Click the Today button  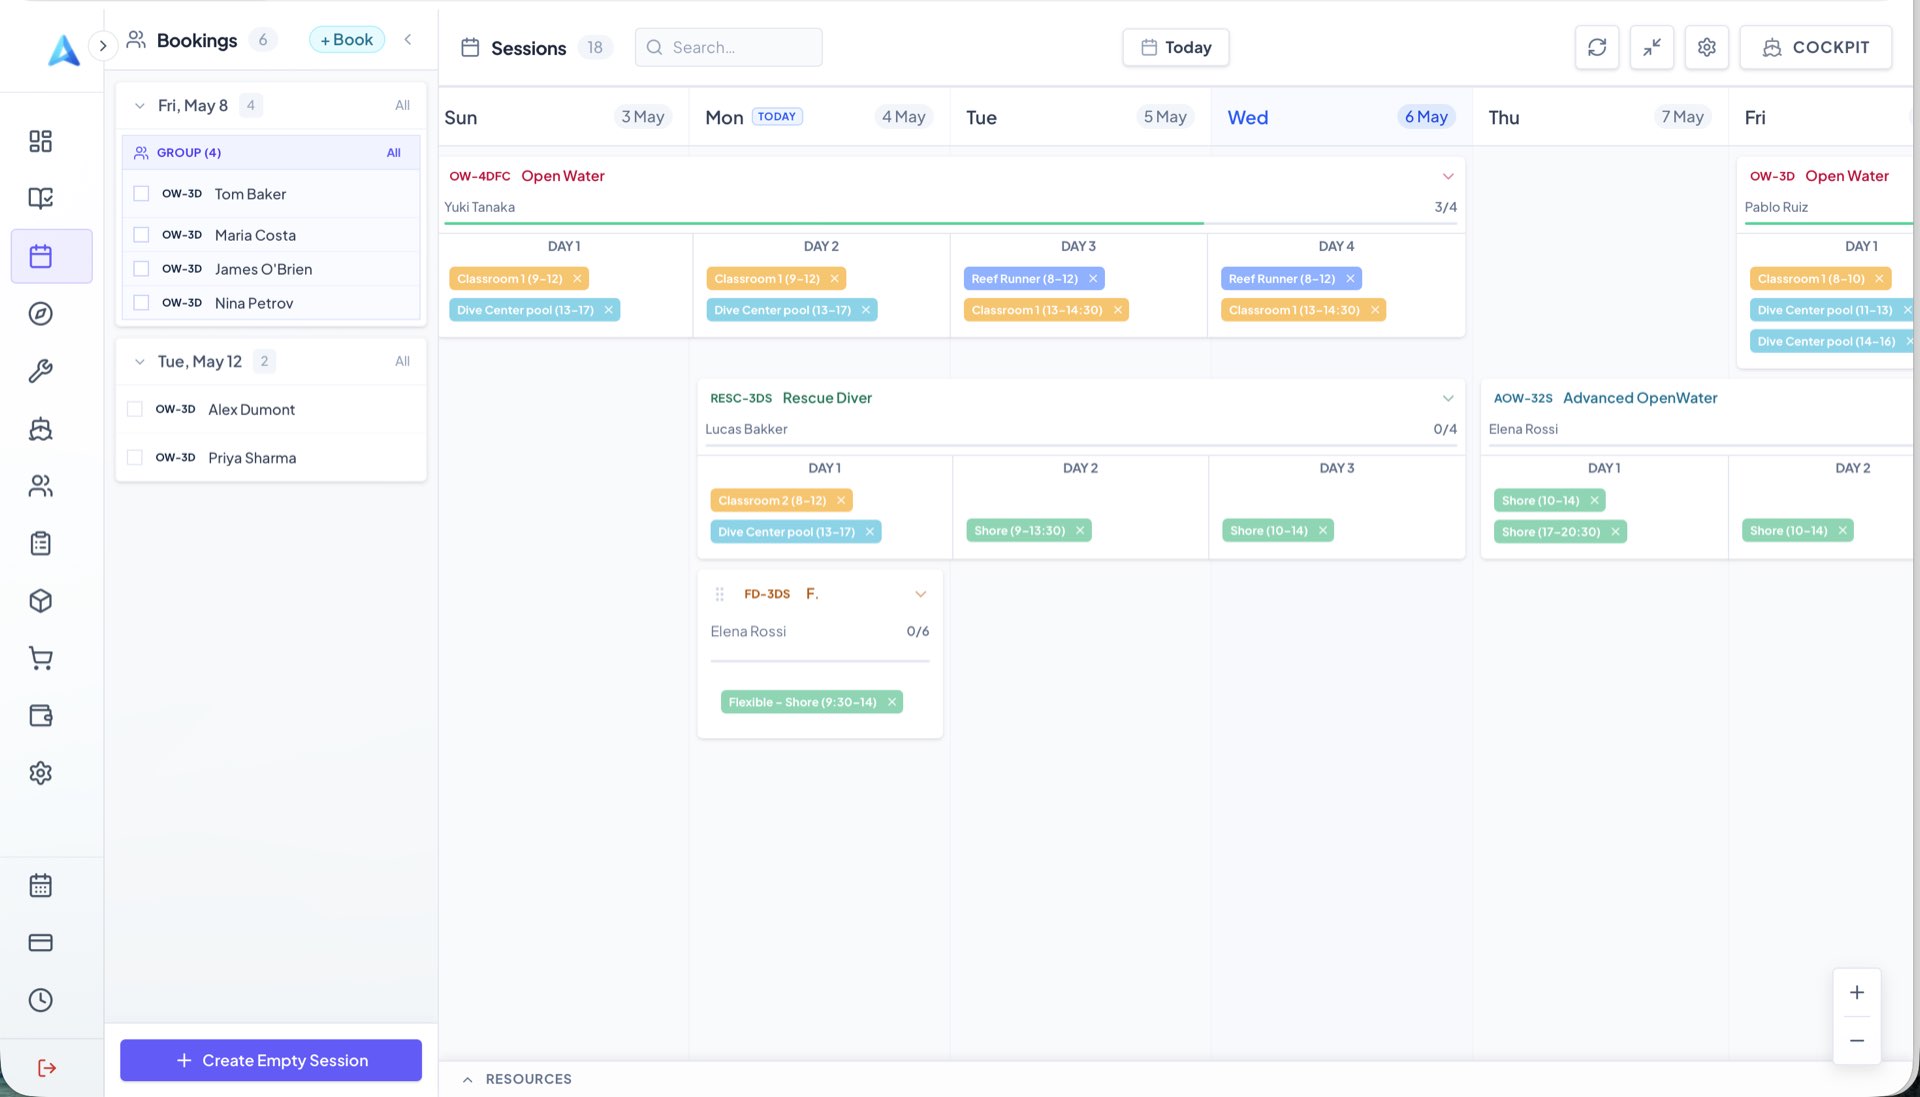pos(1176,47)
